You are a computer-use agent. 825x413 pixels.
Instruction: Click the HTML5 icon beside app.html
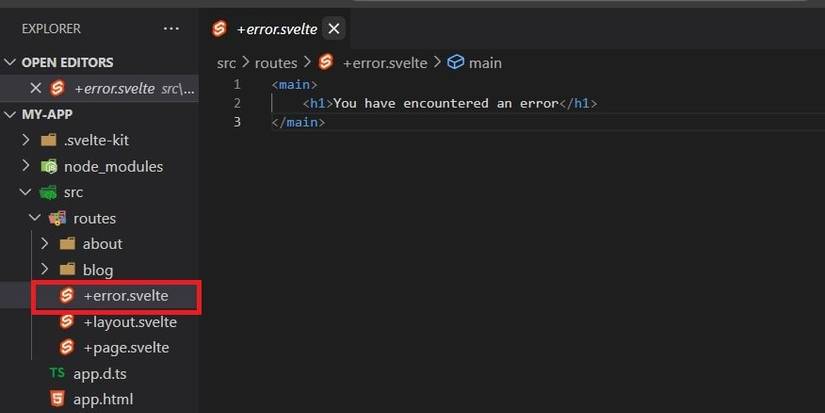[57, 400]
